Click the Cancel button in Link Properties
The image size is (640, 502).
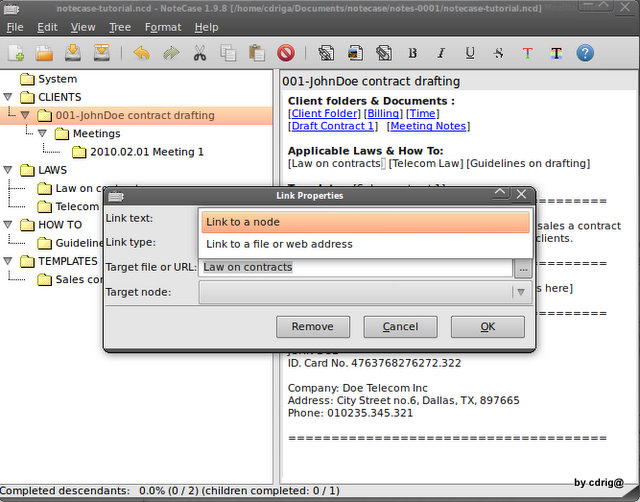click(400, 327)
